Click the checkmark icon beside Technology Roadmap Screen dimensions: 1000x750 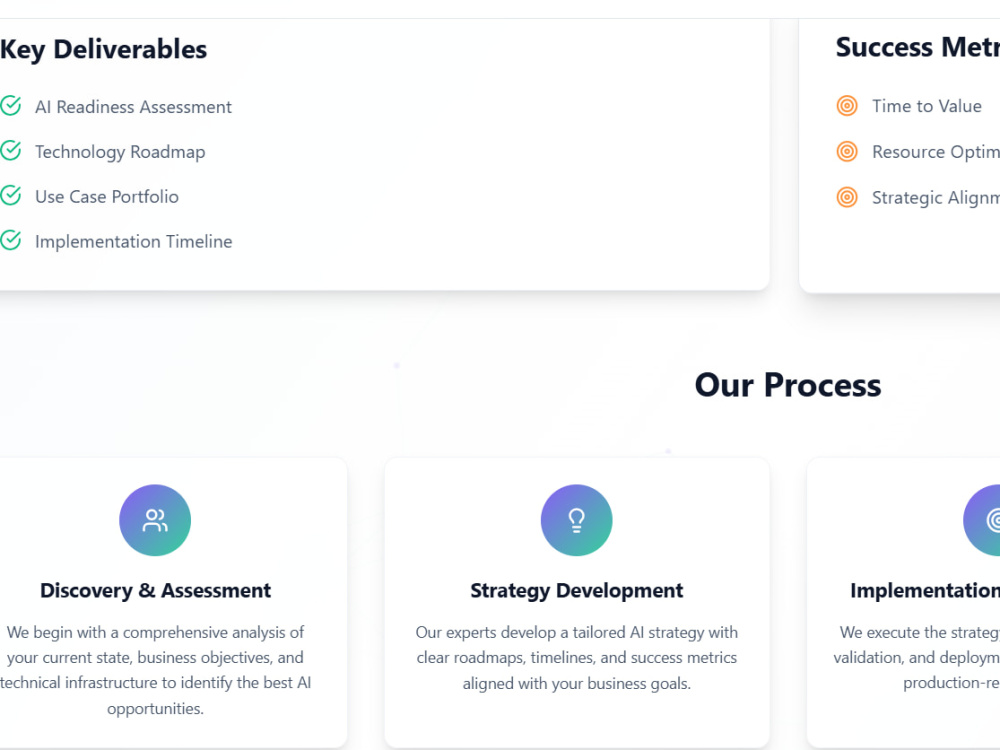(x=11, y=151)
